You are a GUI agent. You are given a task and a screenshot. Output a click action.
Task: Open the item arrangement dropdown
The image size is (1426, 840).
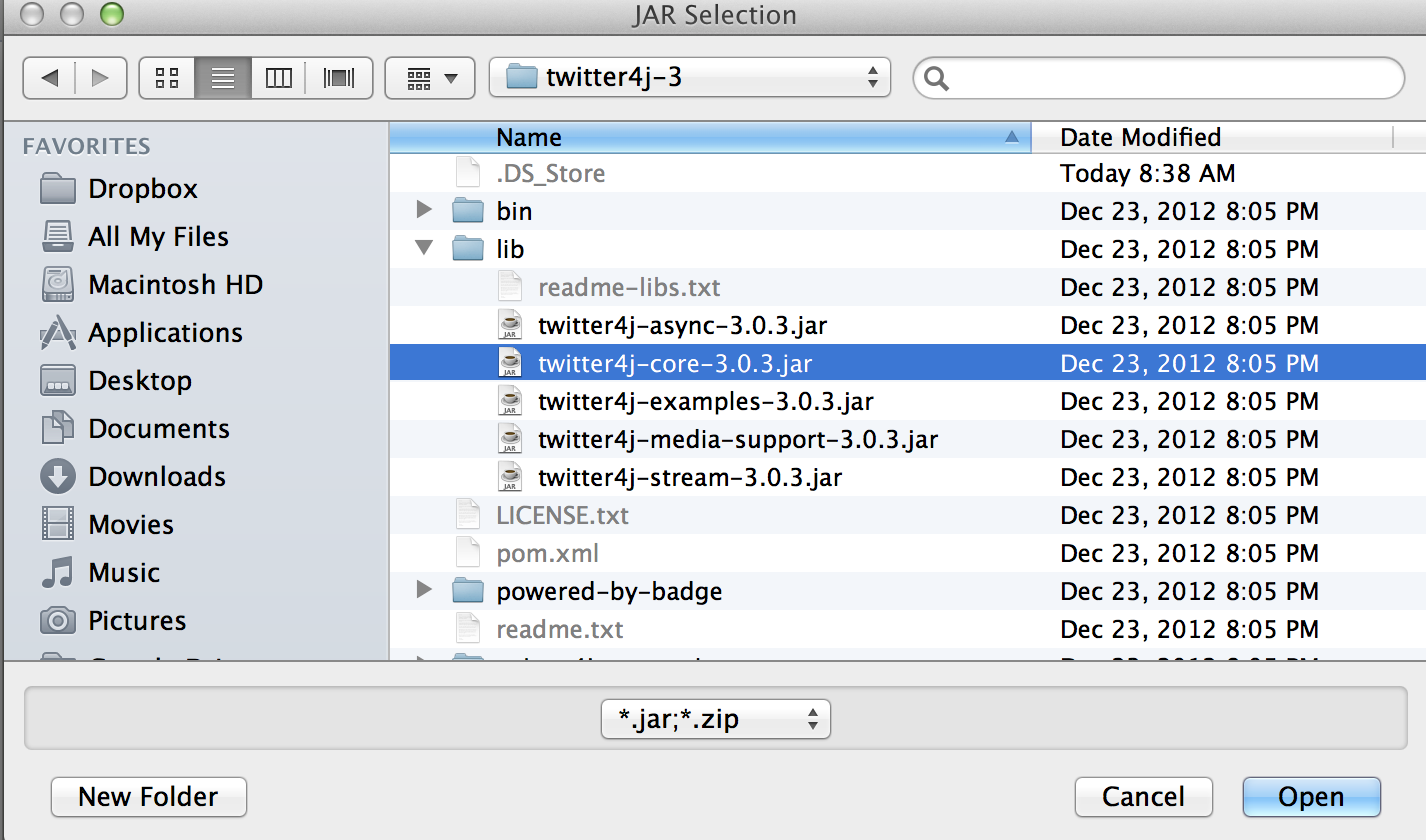coord(429,77)
